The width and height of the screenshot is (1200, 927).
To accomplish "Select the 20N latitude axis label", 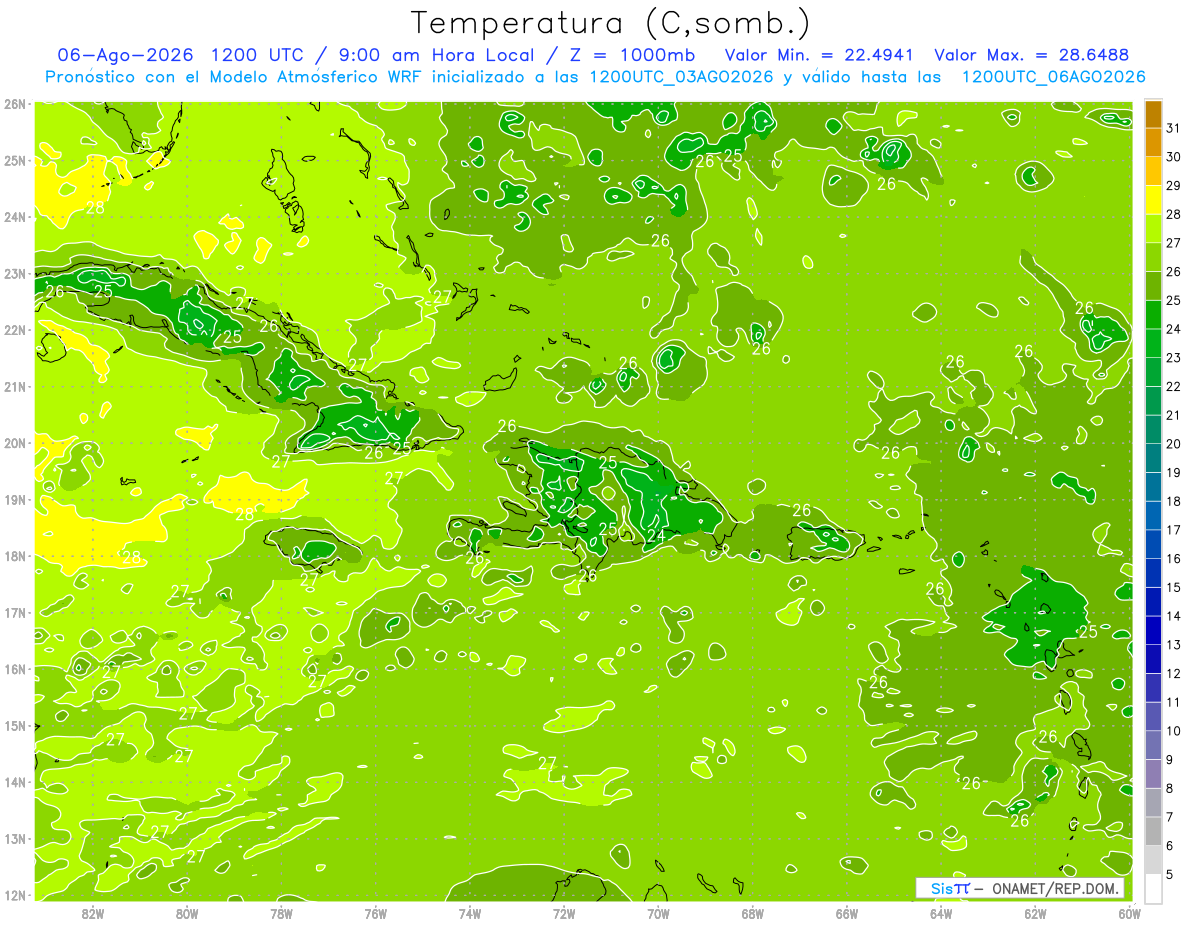I will (x=14, y=443).
